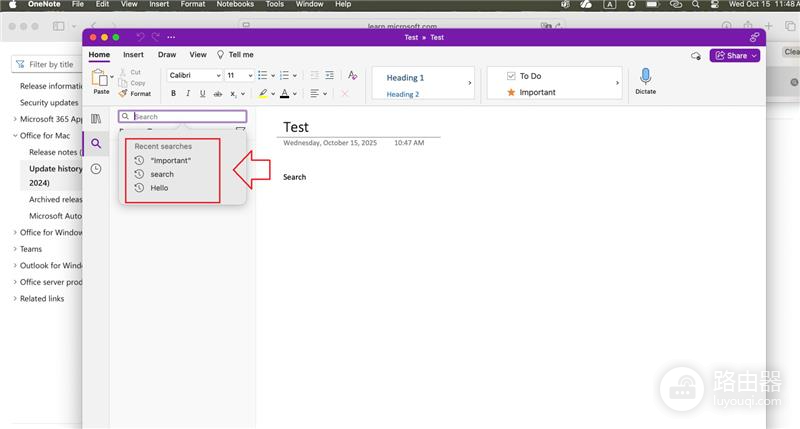Switch to the Insert ribbon tab

(133, 55)
